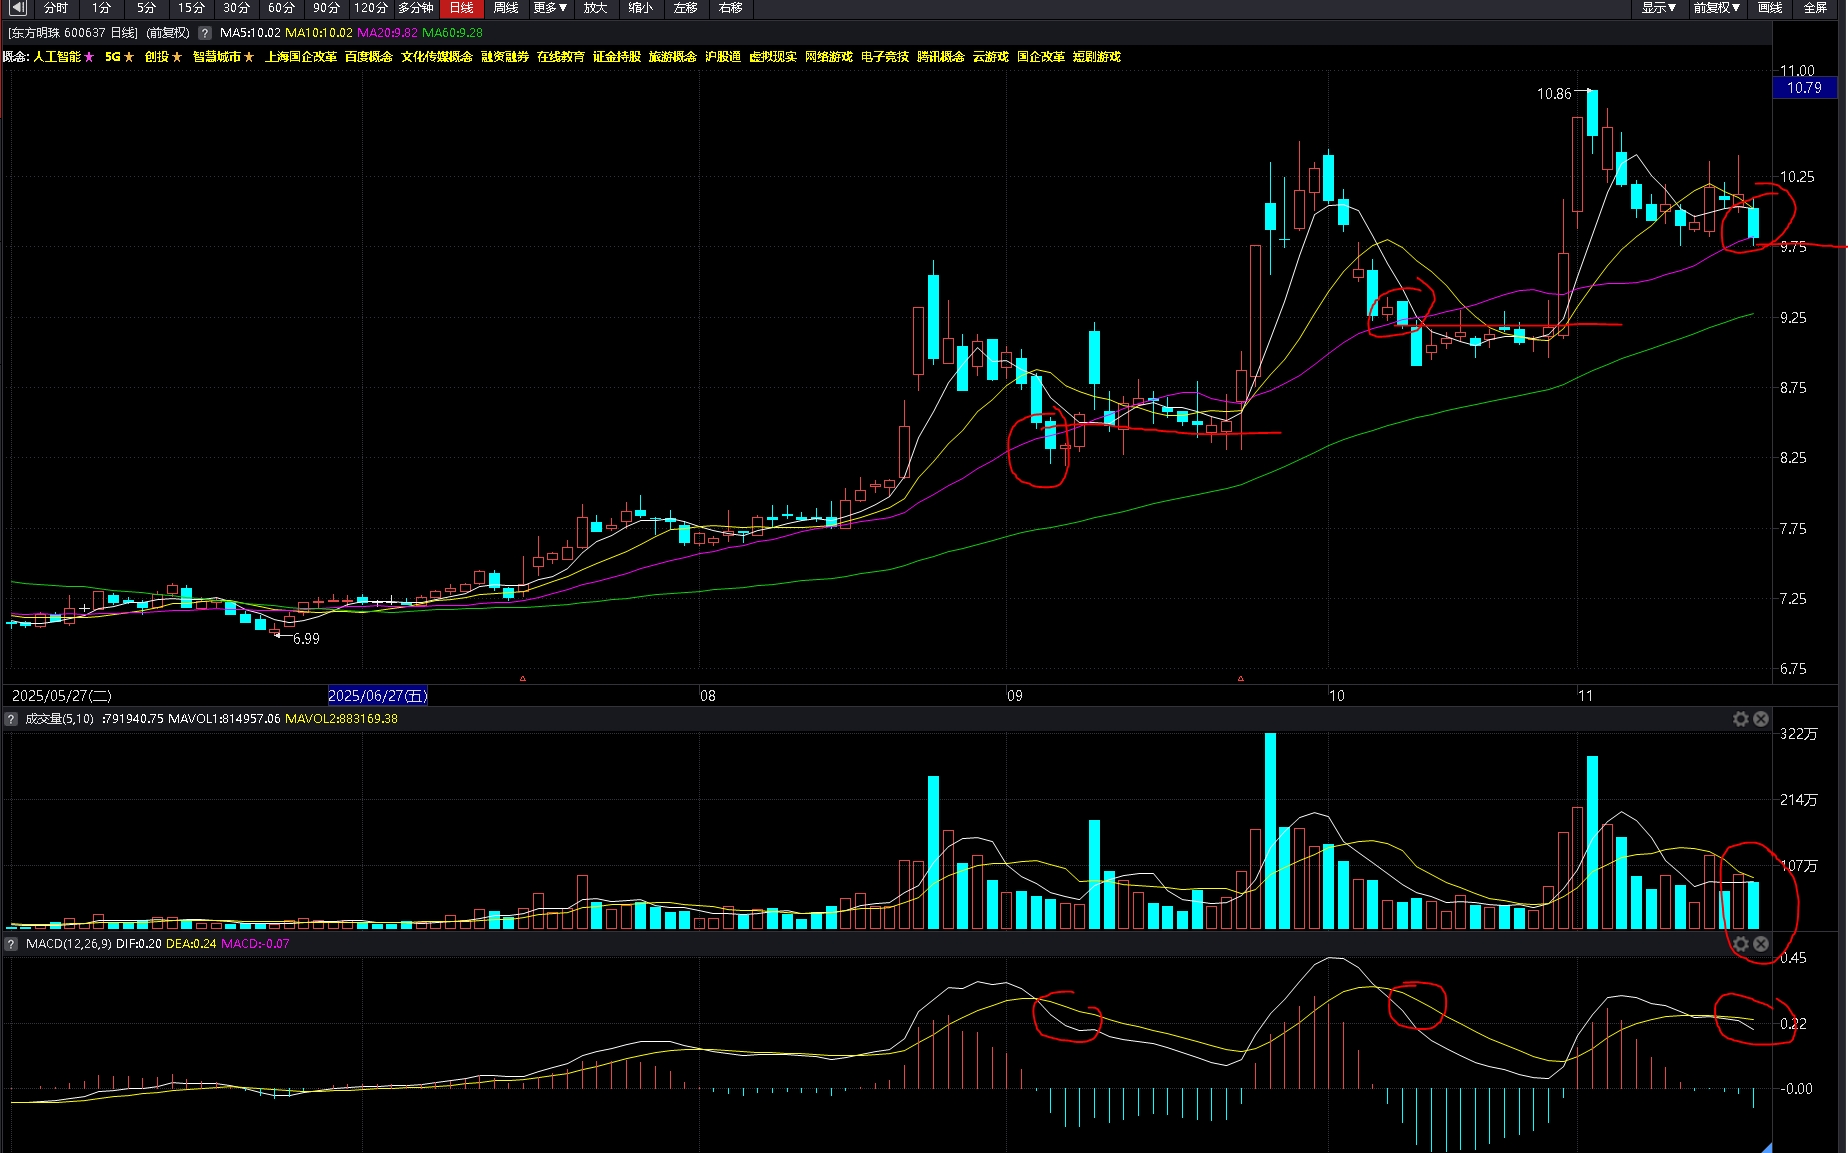Open the 电子竞技 concept link
Screen dimensions: 1848x1153
click(885, 57)
